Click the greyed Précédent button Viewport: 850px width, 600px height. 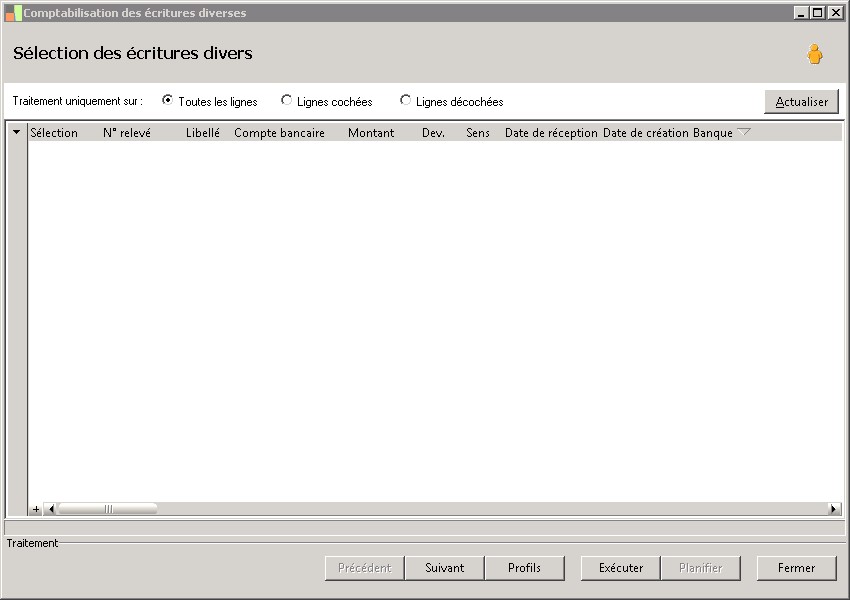coord(365,568)
